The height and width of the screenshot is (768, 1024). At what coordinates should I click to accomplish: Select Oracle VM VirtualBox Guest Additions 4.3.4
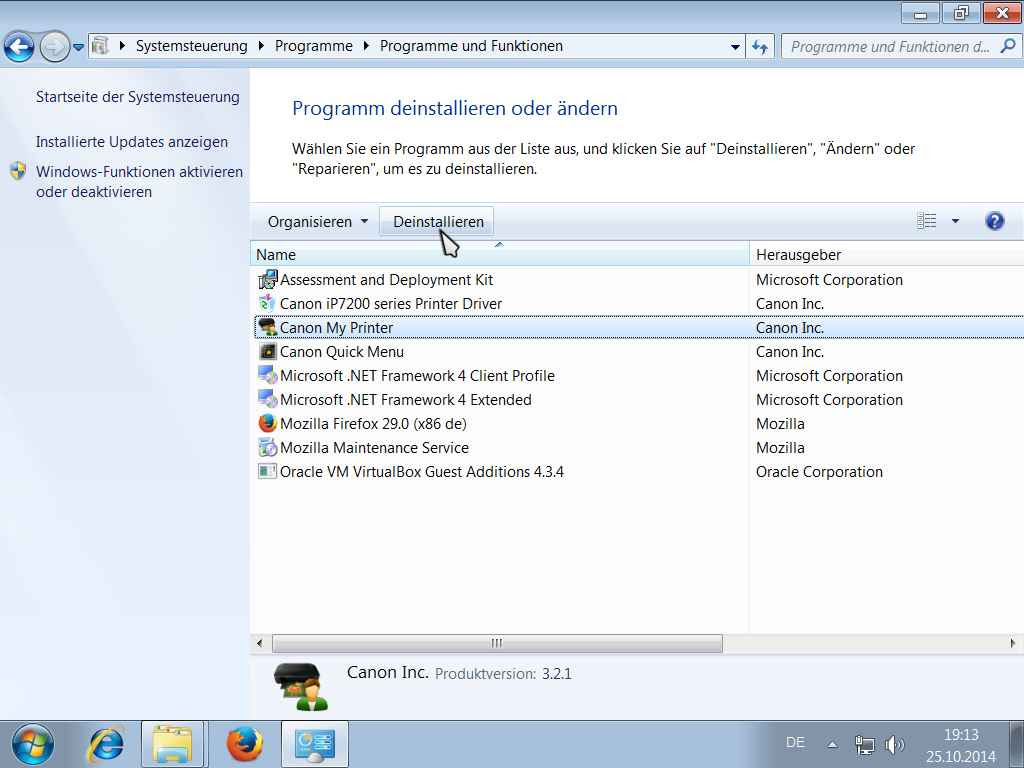(421, 472)
